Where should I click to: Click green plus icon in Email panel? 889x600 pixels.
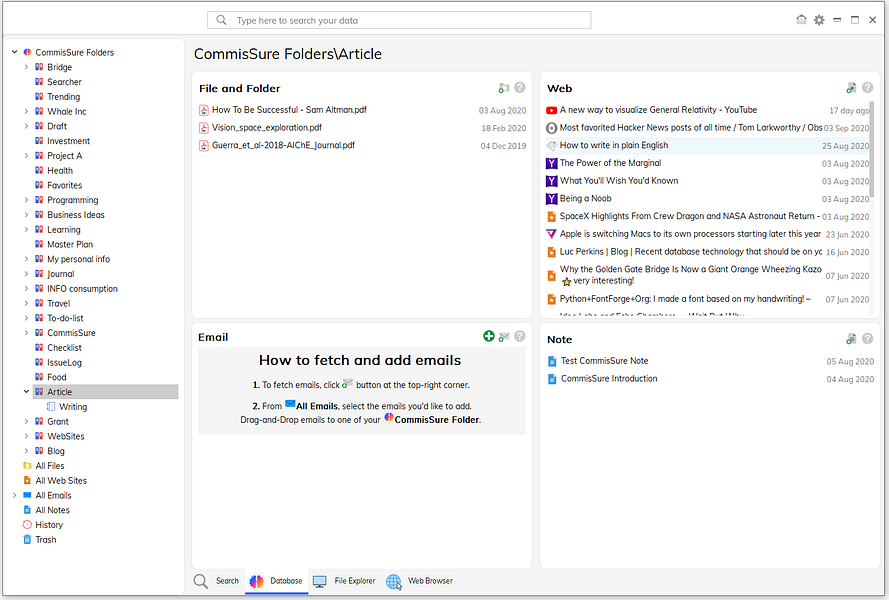click(489, 336)
